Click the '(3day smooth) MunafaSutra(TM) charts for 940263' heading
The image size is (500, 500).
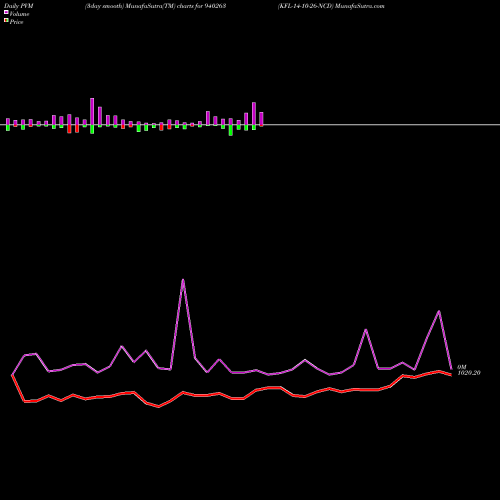(155, 6)
